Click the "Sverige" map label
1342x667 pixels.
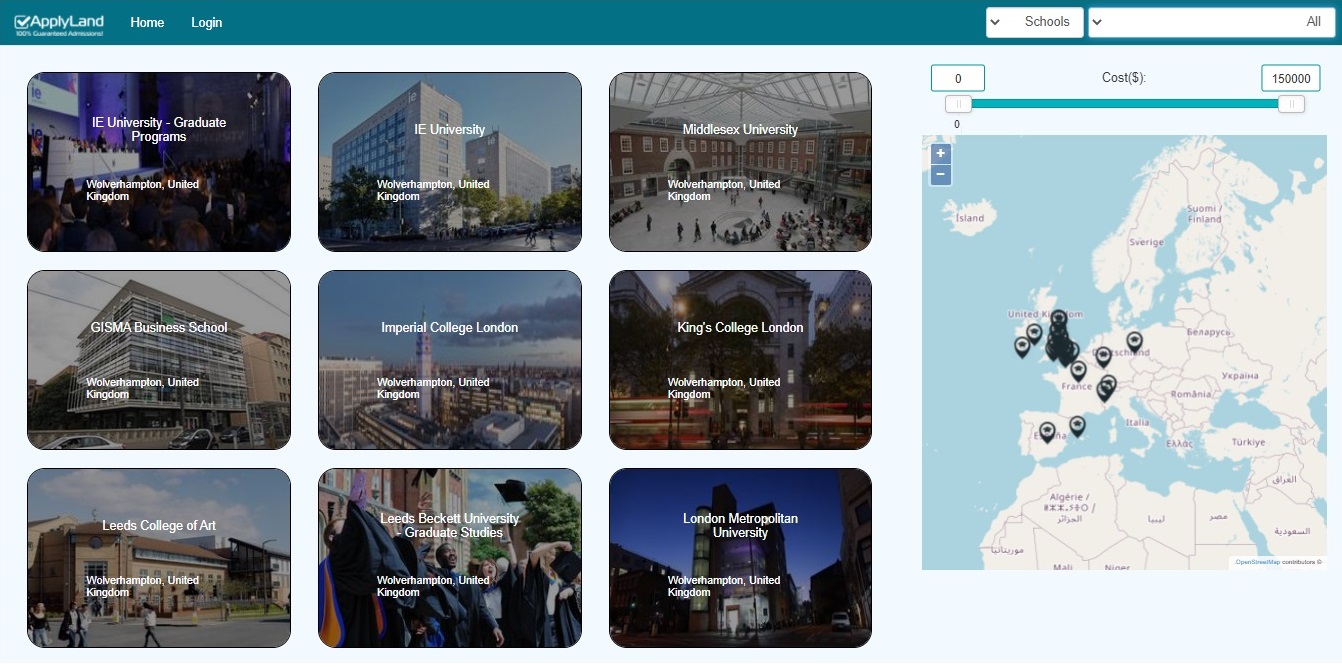(x=1146, y=242)
